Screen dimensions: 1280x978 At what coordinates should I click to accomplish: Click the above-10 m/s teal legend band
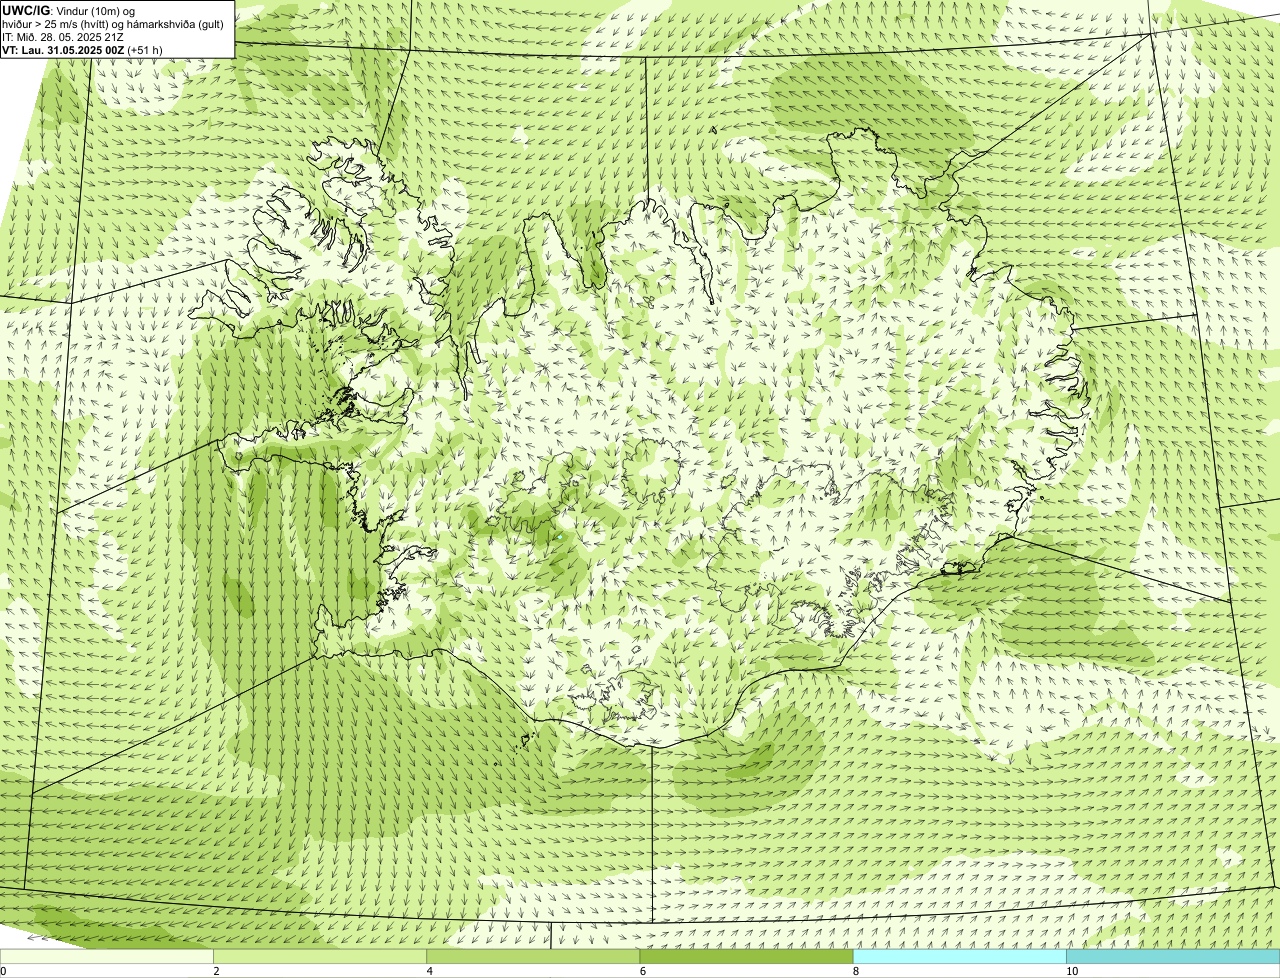click(x=1173, y=957)
